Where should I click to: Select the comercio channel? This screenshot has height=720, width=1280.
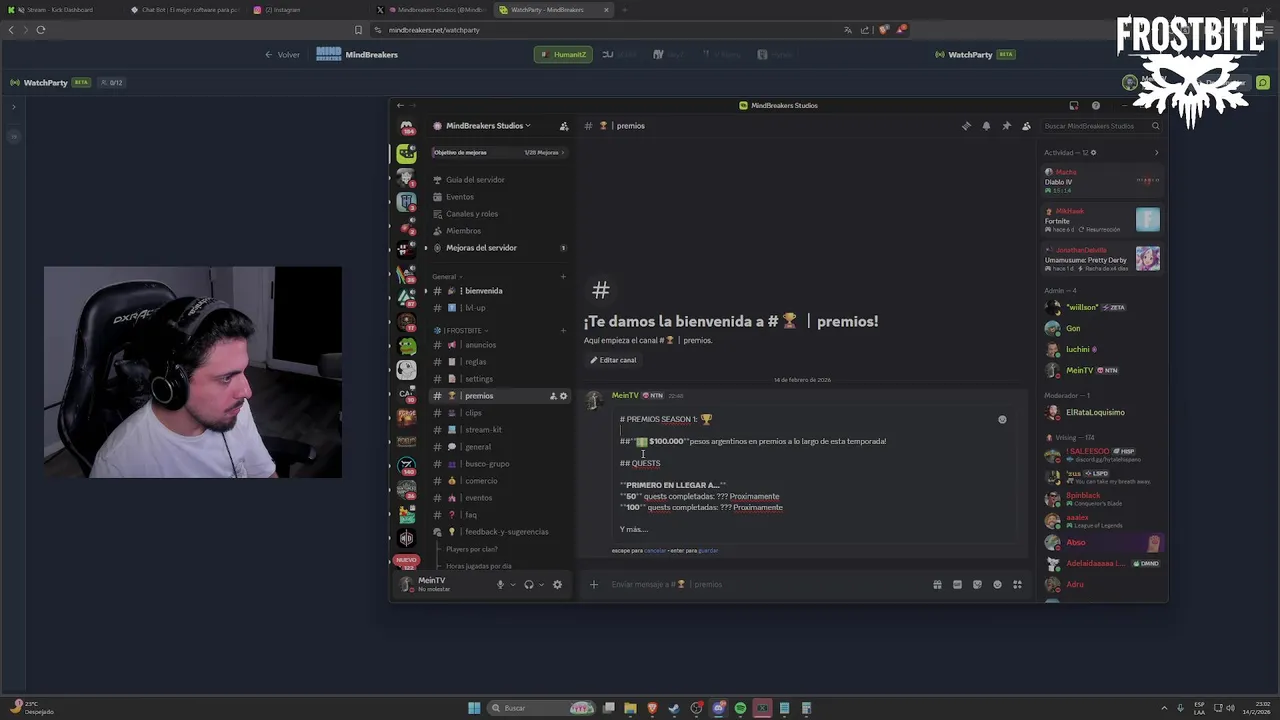click(500, 481)
